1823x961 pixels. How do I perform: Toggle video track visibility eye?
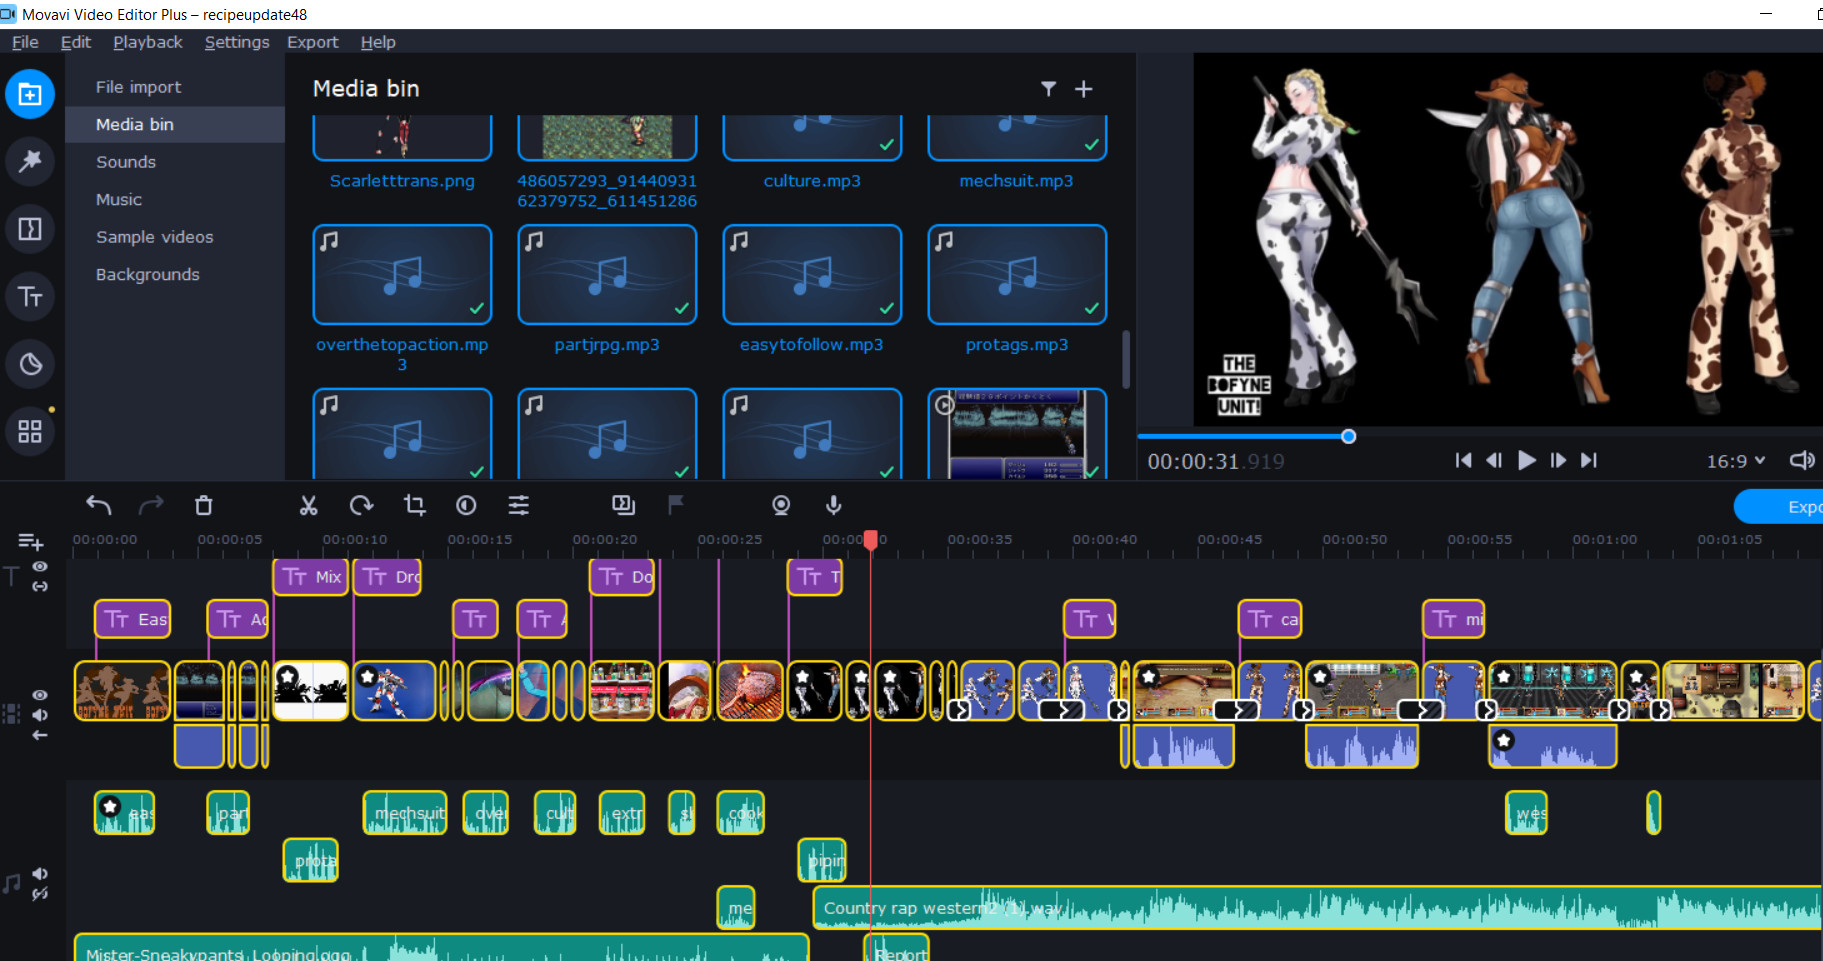click(40, 695)
